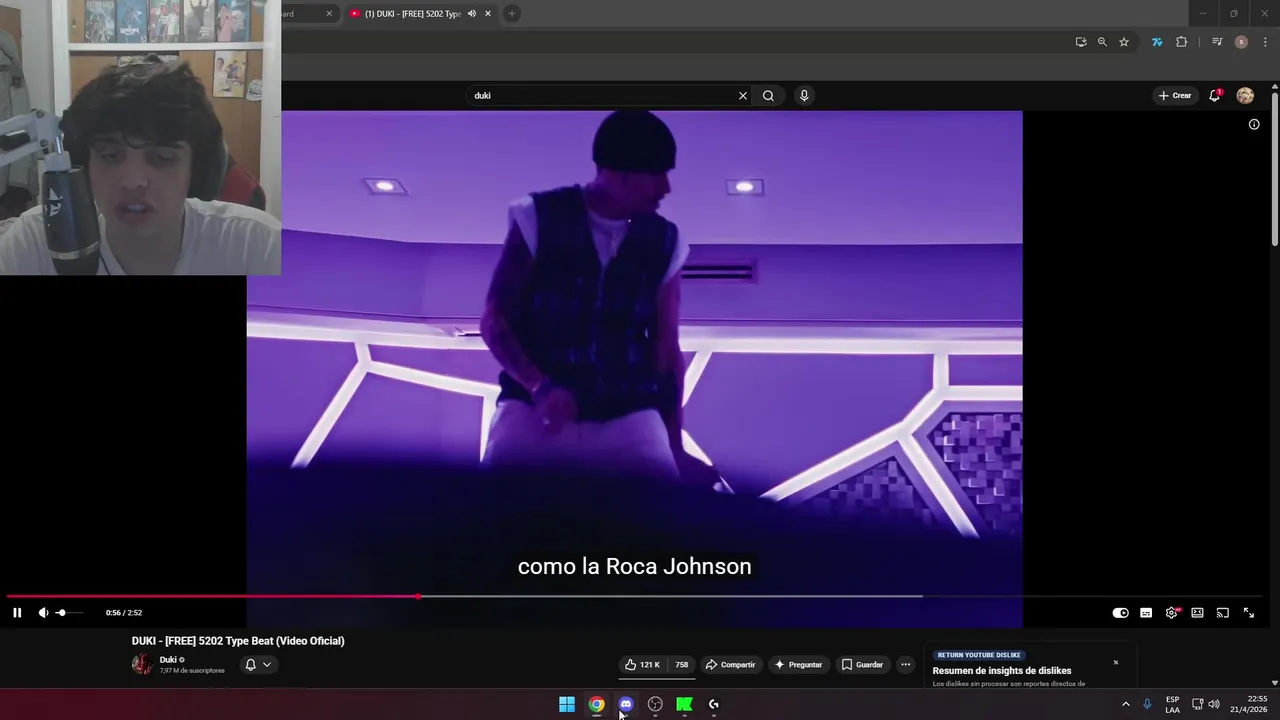Viewport: 1280px width, 720px height.
Task: Open Chrome from the taskbar
Action: tap(596, 704)
